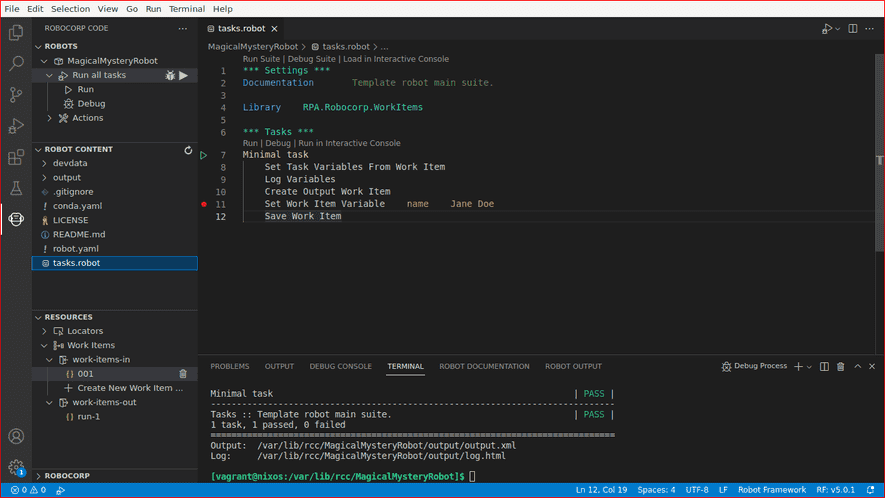Expand the Locators node

(x=44, y=331)
